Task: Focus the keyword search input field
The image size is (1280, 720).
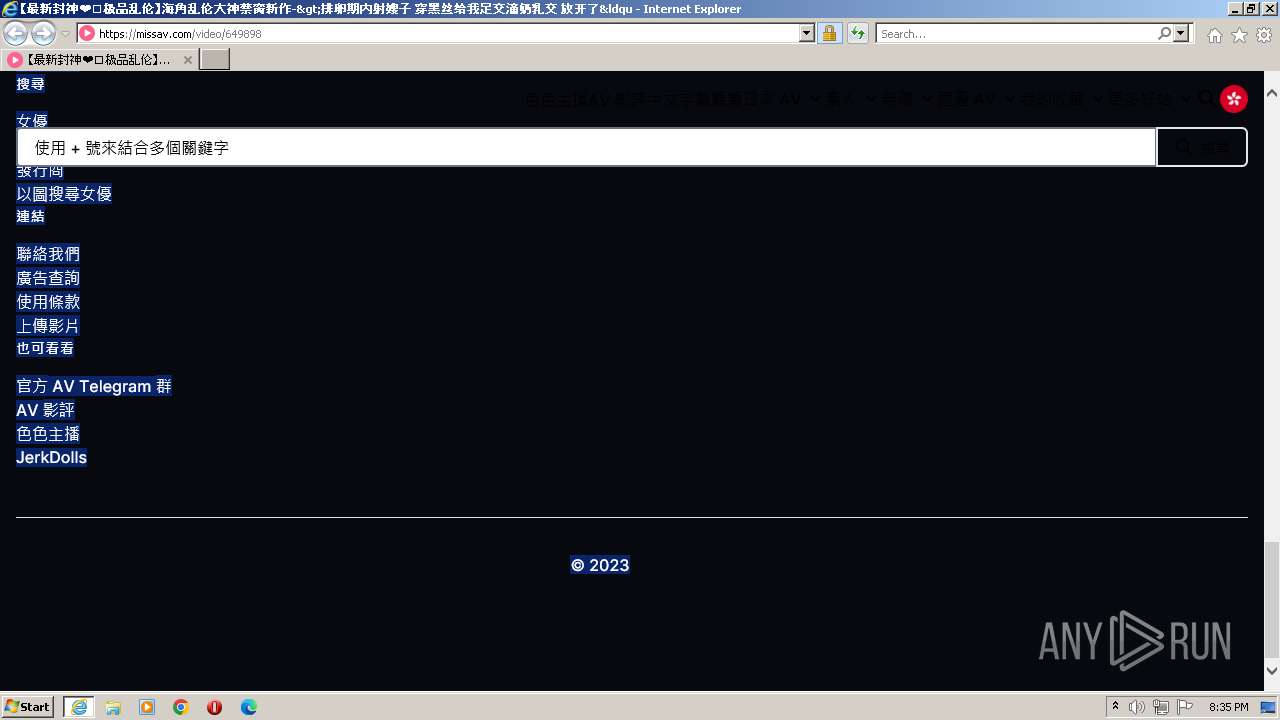Action: coord(586,147)
